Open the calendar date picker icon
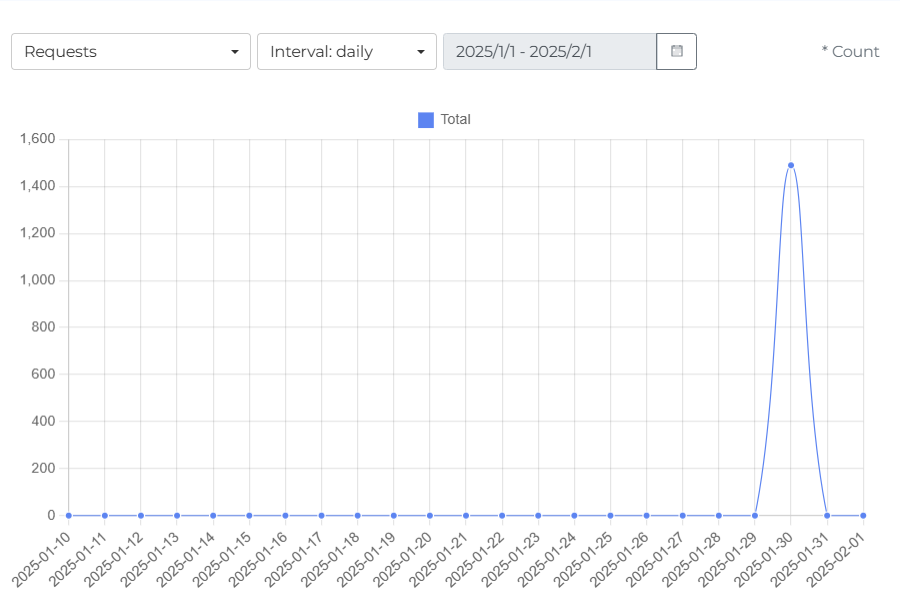900x610 pixels. (676, 52)
